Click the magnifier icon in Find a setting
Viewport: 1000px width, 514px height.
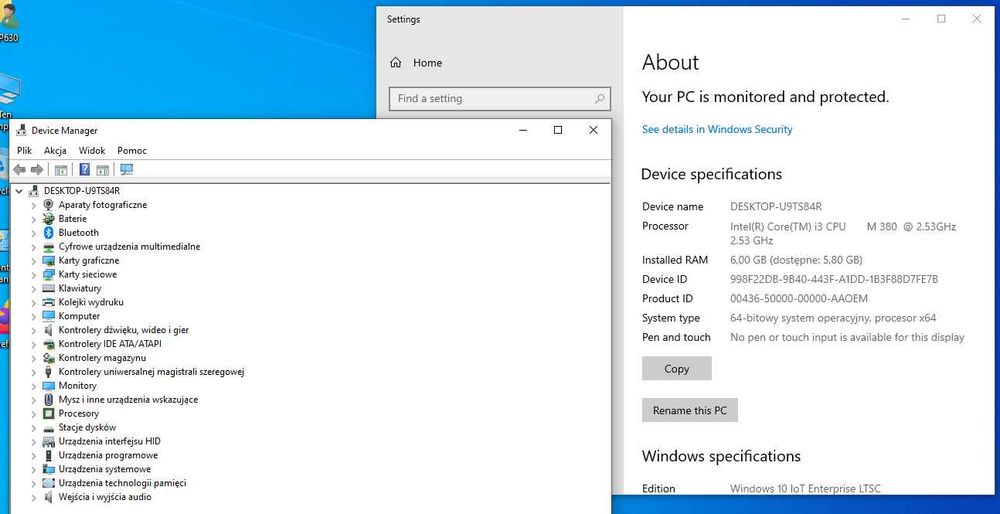coord(599,99)
